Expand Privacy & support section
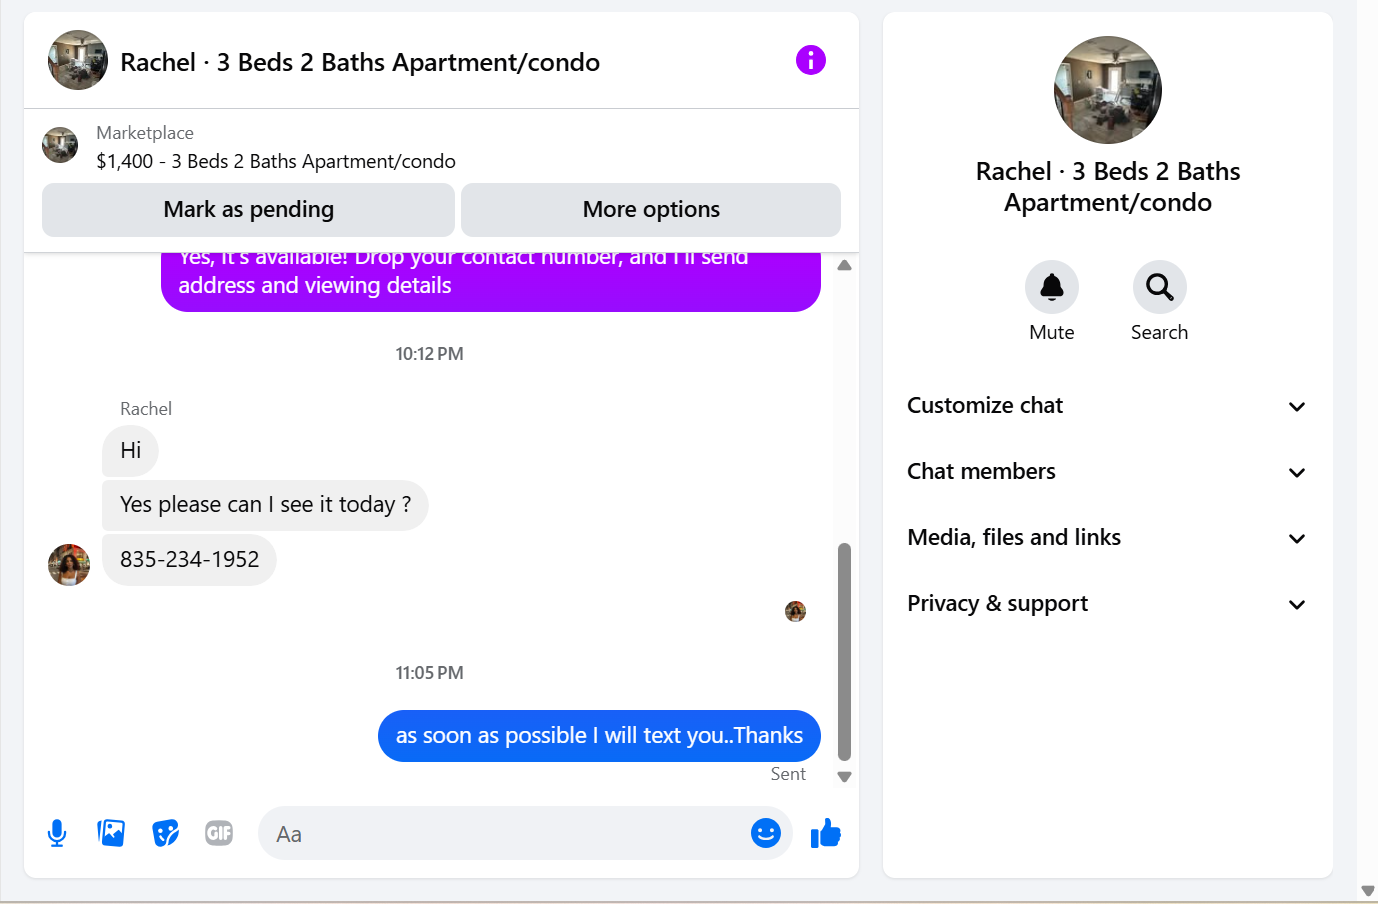 [1107, 604]
